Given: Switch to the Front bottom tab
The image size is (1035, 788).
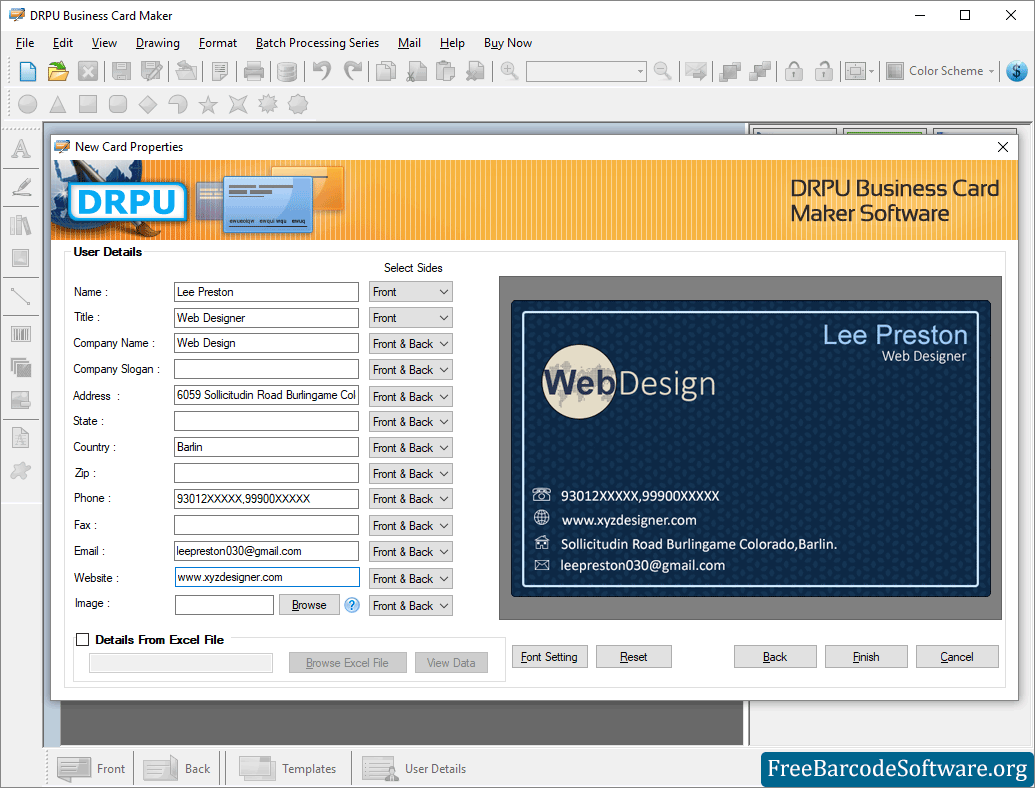Looking at the screenshot, I should [92, 769].
